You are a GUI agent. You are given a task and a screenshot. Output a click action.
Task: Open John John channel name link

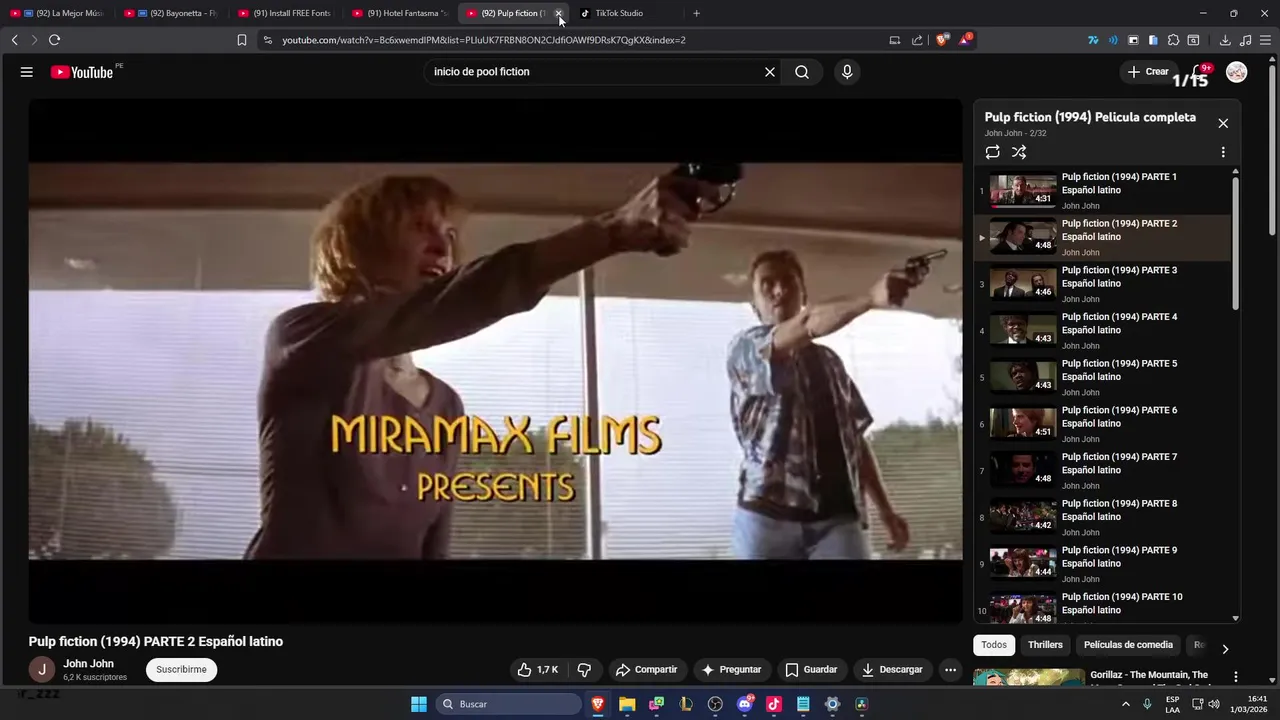coord(88,664)
